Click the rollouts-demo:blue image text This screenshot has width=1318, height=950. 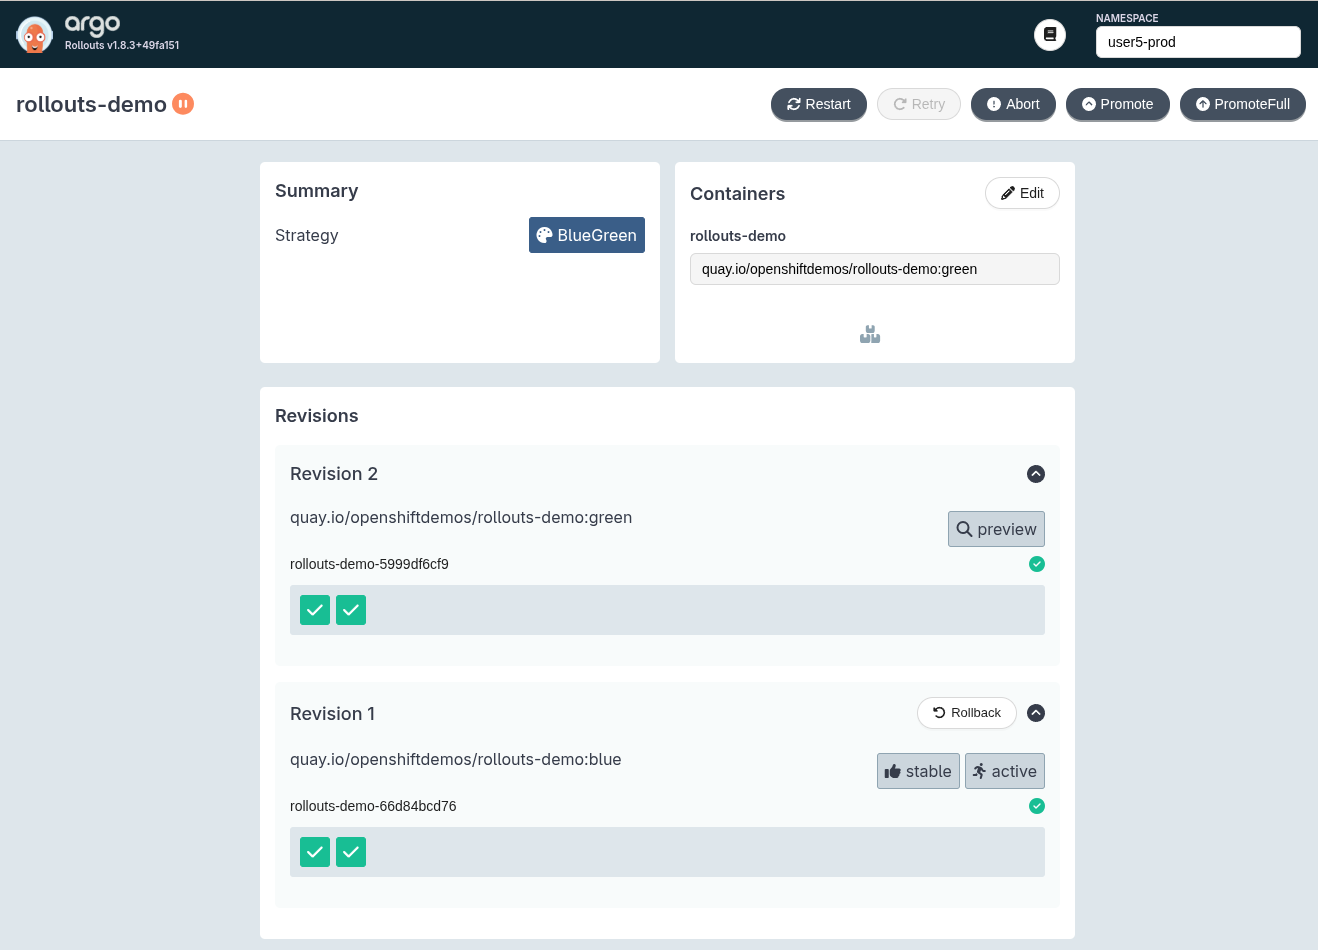456,760
